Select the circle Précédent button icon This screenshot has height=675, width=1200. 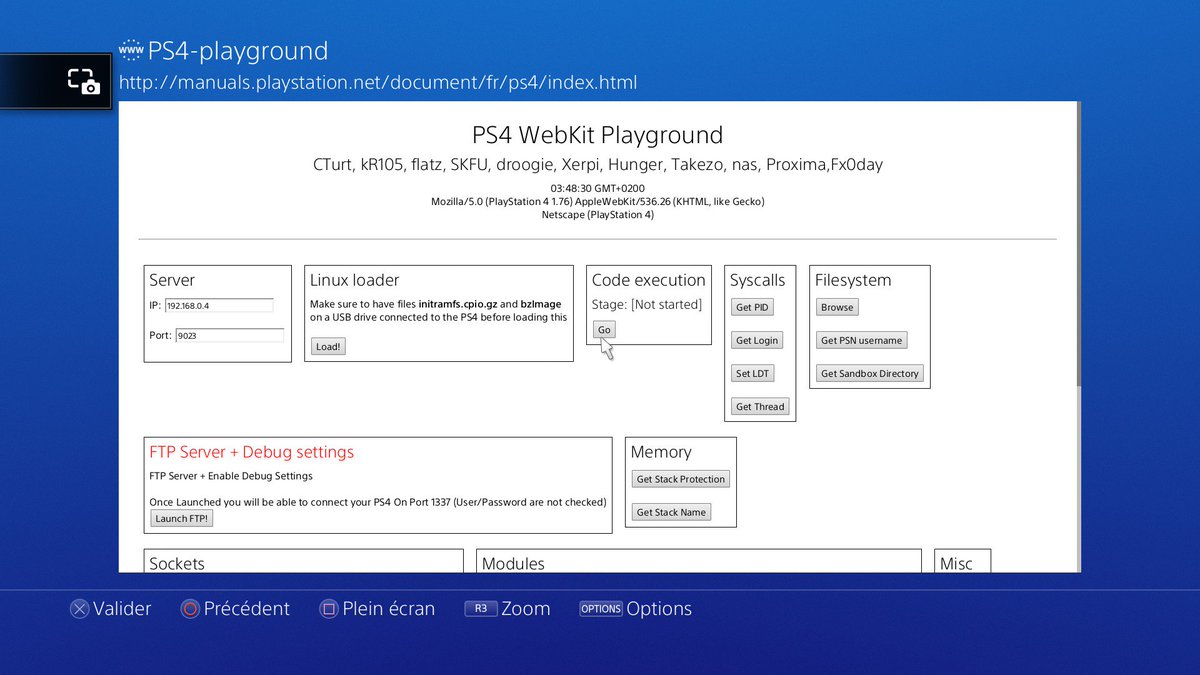(190, 609)
